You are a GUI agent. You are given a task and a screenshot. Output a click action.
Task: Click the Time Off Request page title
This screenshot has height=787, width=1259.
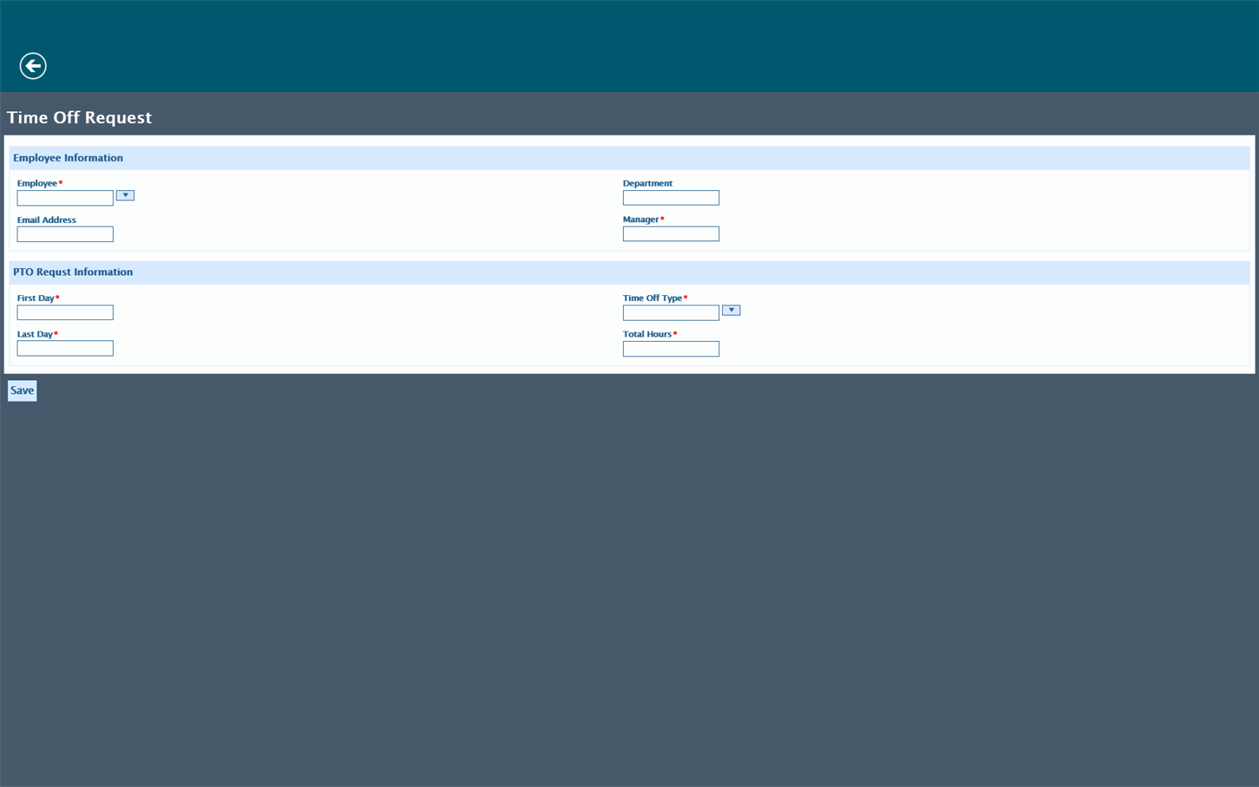click(79, 117)
